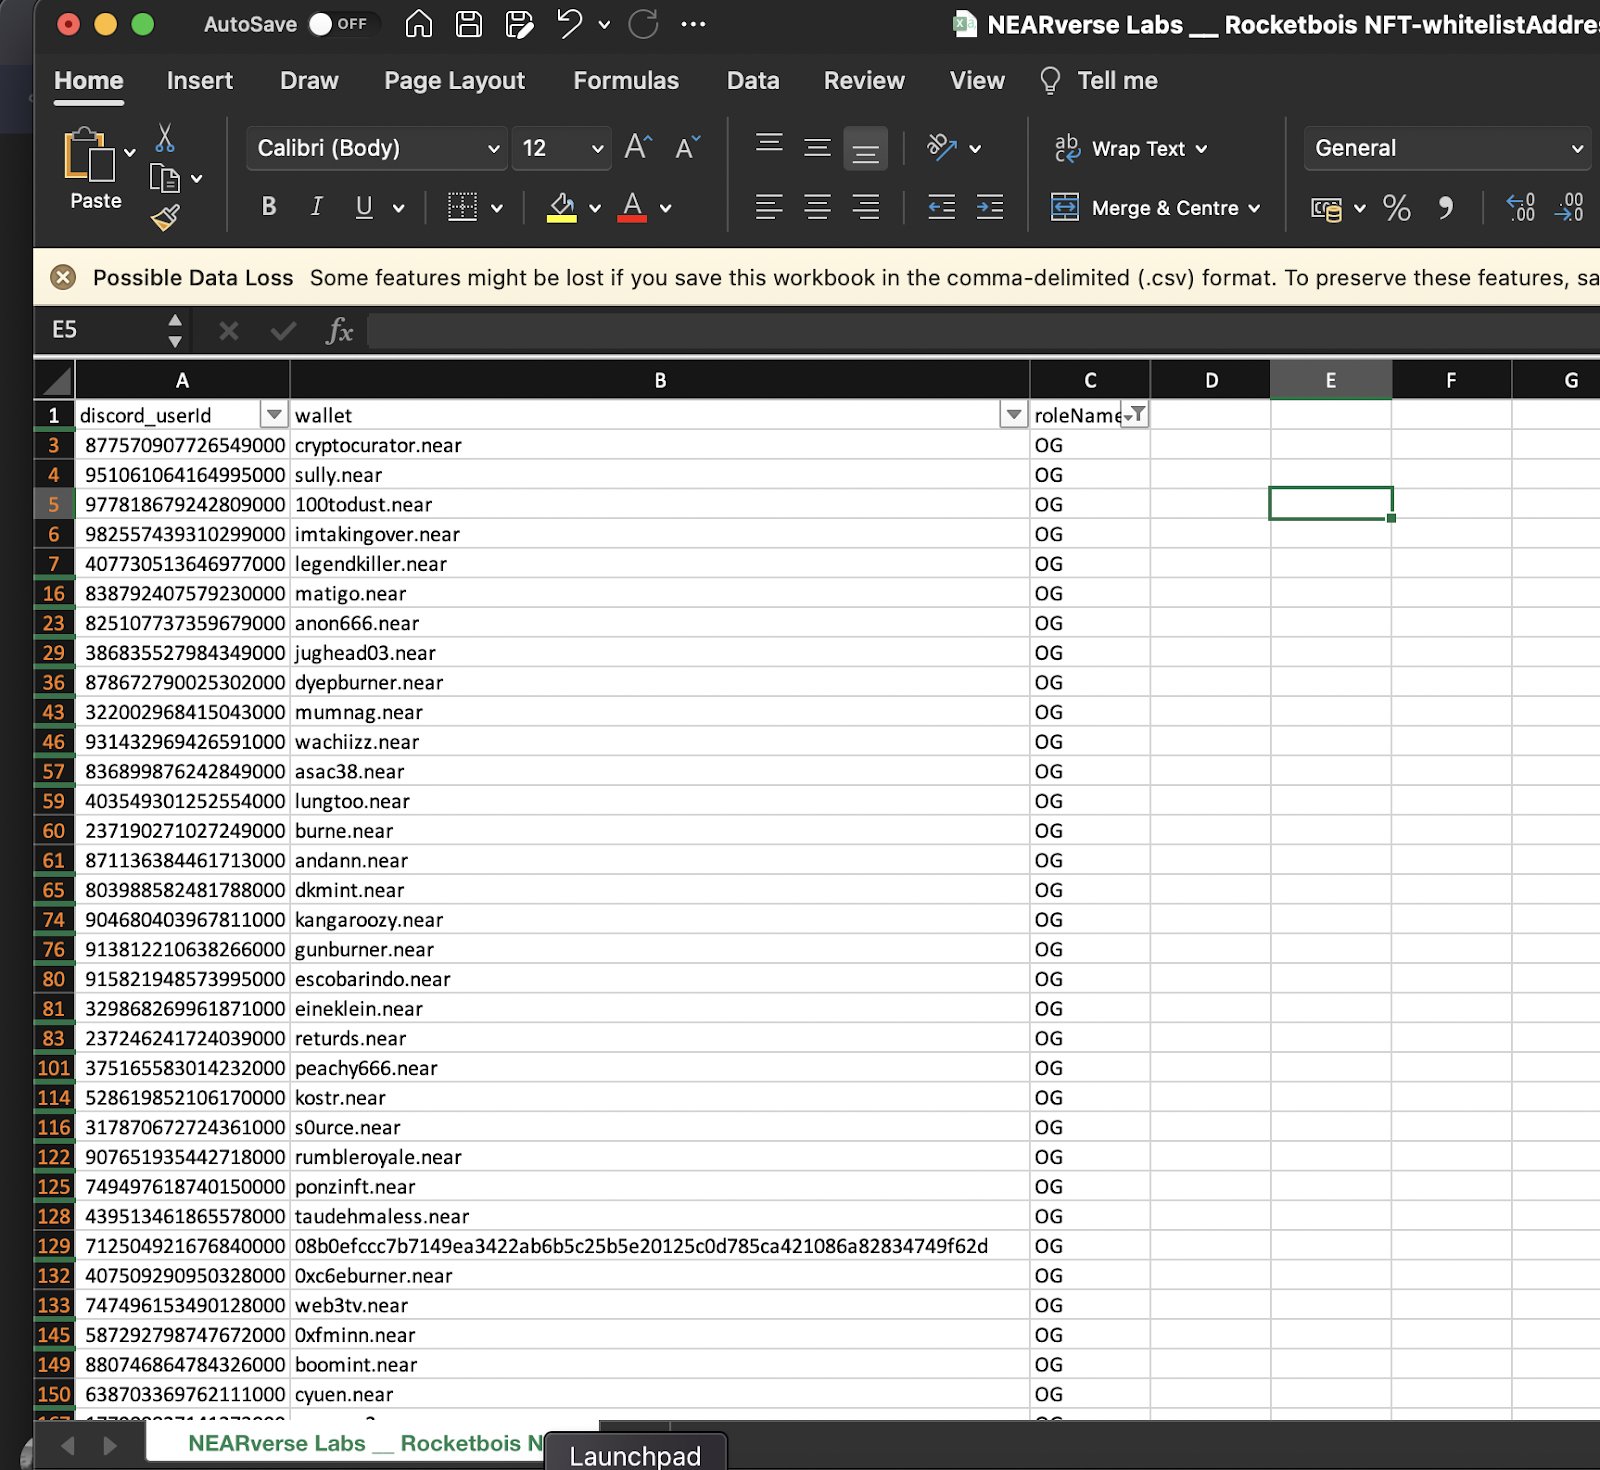Undo the last action
The height and width of the screenshot is (1470, 1600).
click(x=569, y=24)
